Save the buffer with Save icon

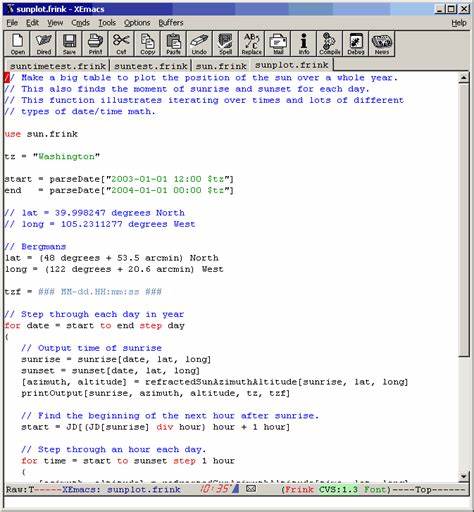[x=69, y=44]
